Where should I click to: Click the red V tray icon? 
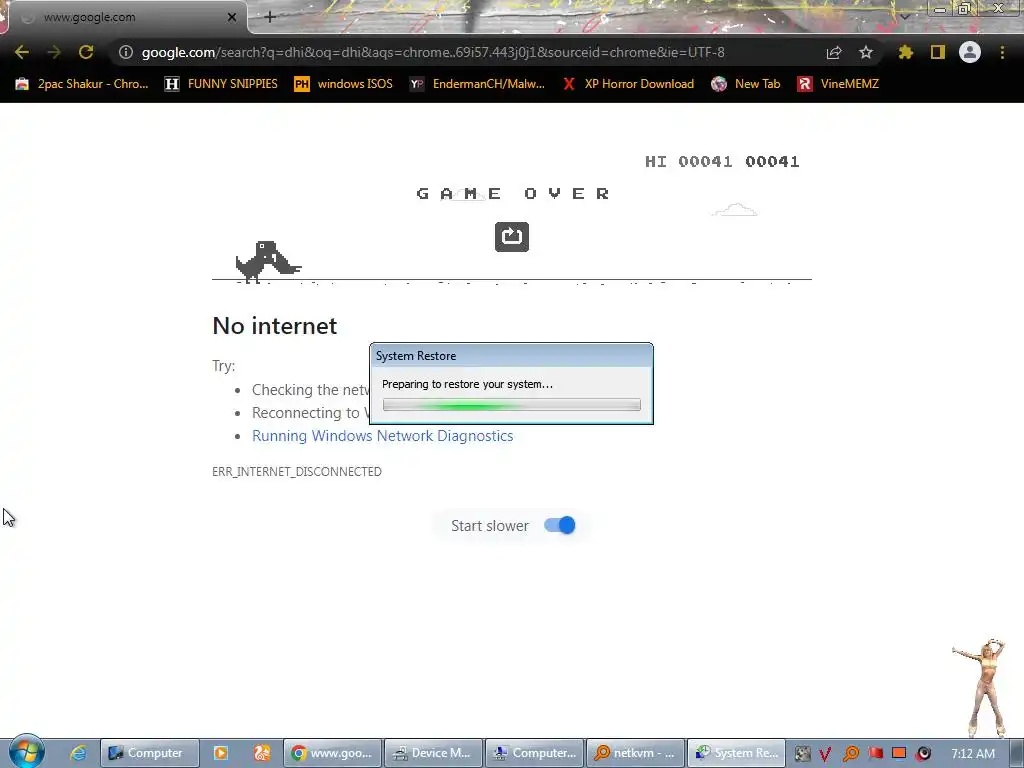click(x=825, y=754)
